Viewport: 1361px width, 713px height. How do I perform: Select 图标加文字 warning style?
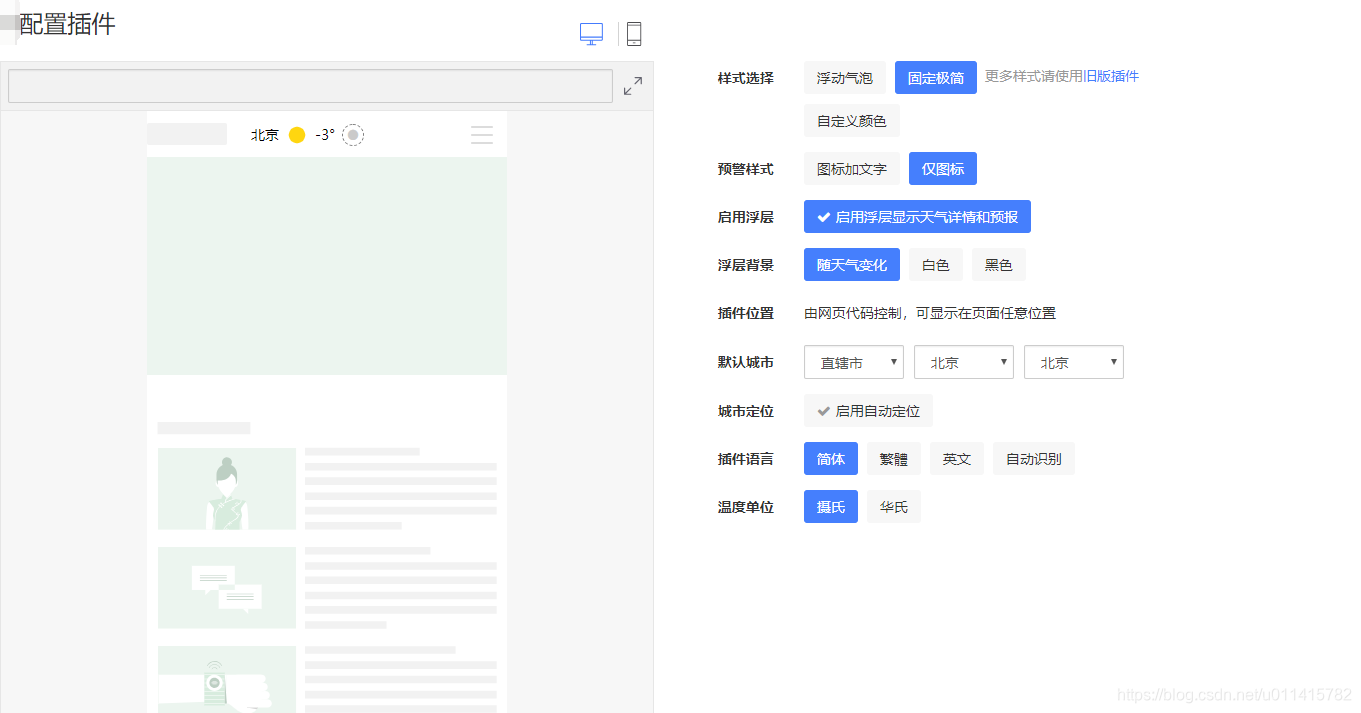tap(852, 169)
